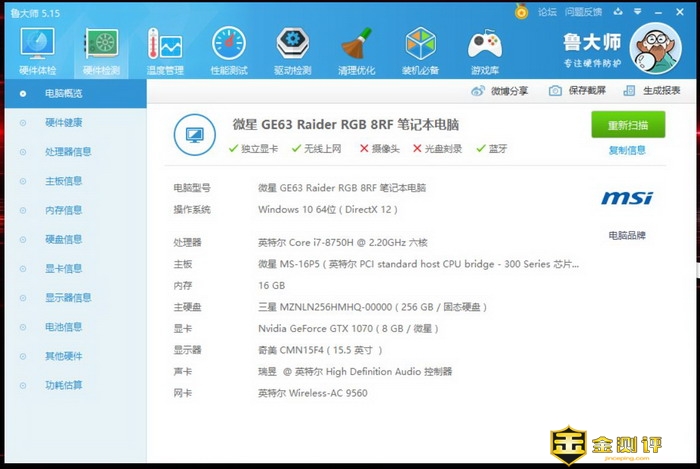Go to 硬盘信息 in the sidebar
Image resolution: width=700 pixels, height=469 pixels.
[x=63, y=239]
